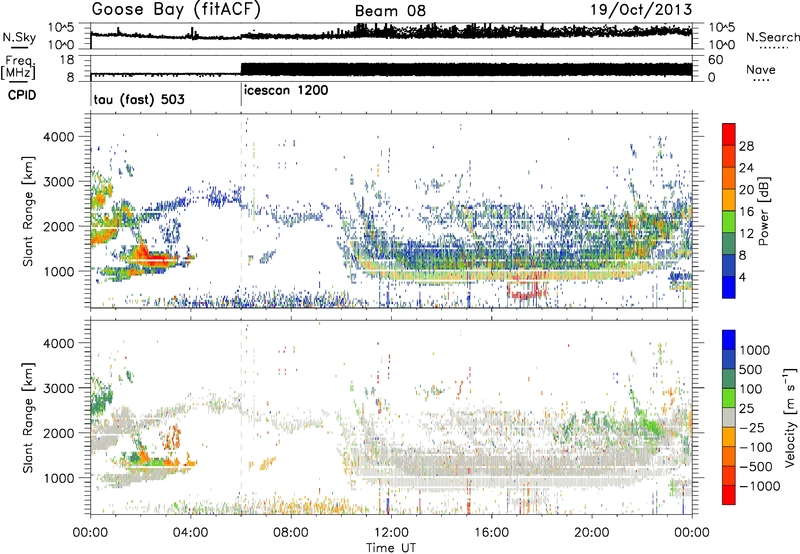The height and width of the screenshot is (554, 800).
Task: Click the 16:00 time tick label
Action: pos(491,533)
